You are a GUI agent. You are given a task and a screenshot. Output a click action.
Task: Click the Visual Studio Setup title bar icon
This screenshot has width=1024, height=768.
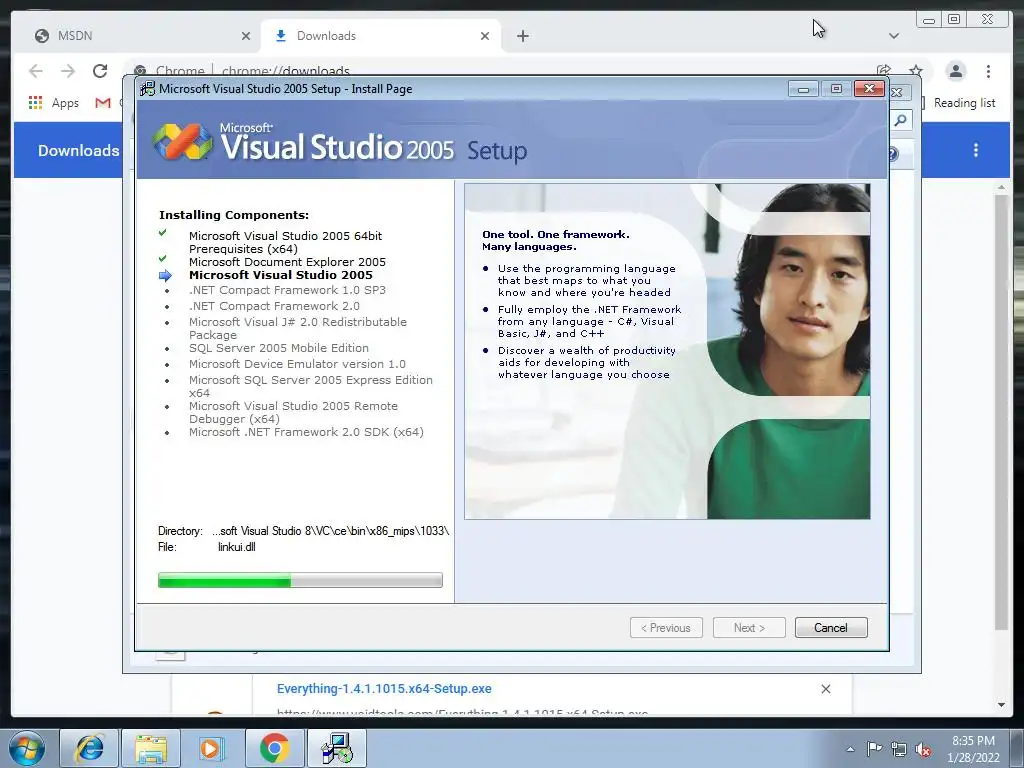coord(148,89)
